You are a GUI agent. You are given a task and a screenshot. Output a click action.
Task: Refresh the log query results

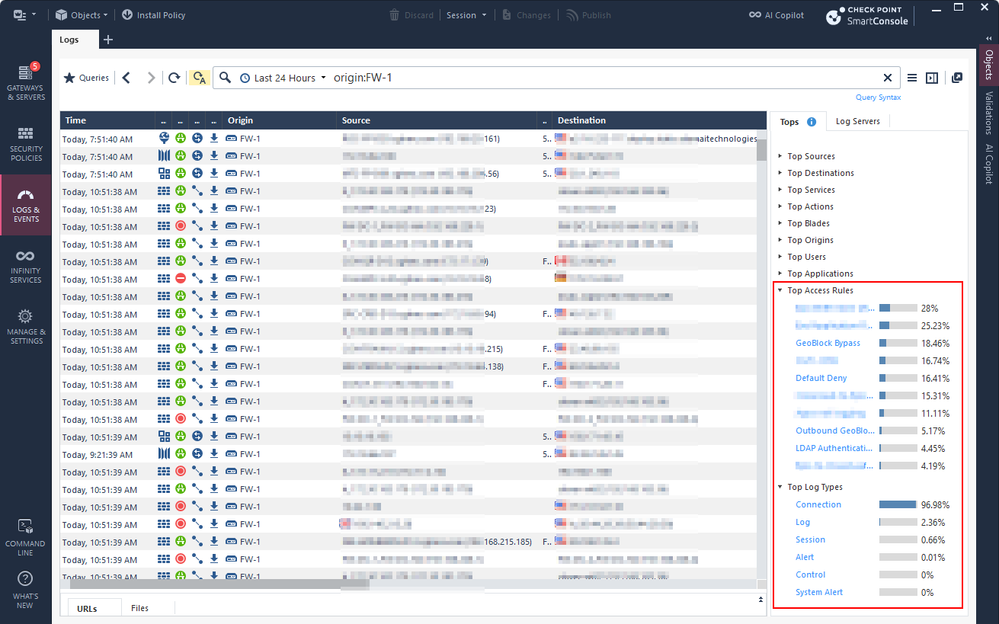175,78
